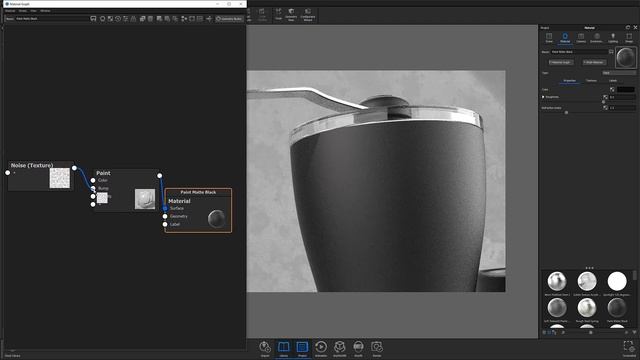Switch to the Scene tab in Project panel
The width and height of the screenshot is (640, 360).
click(549, 38)
